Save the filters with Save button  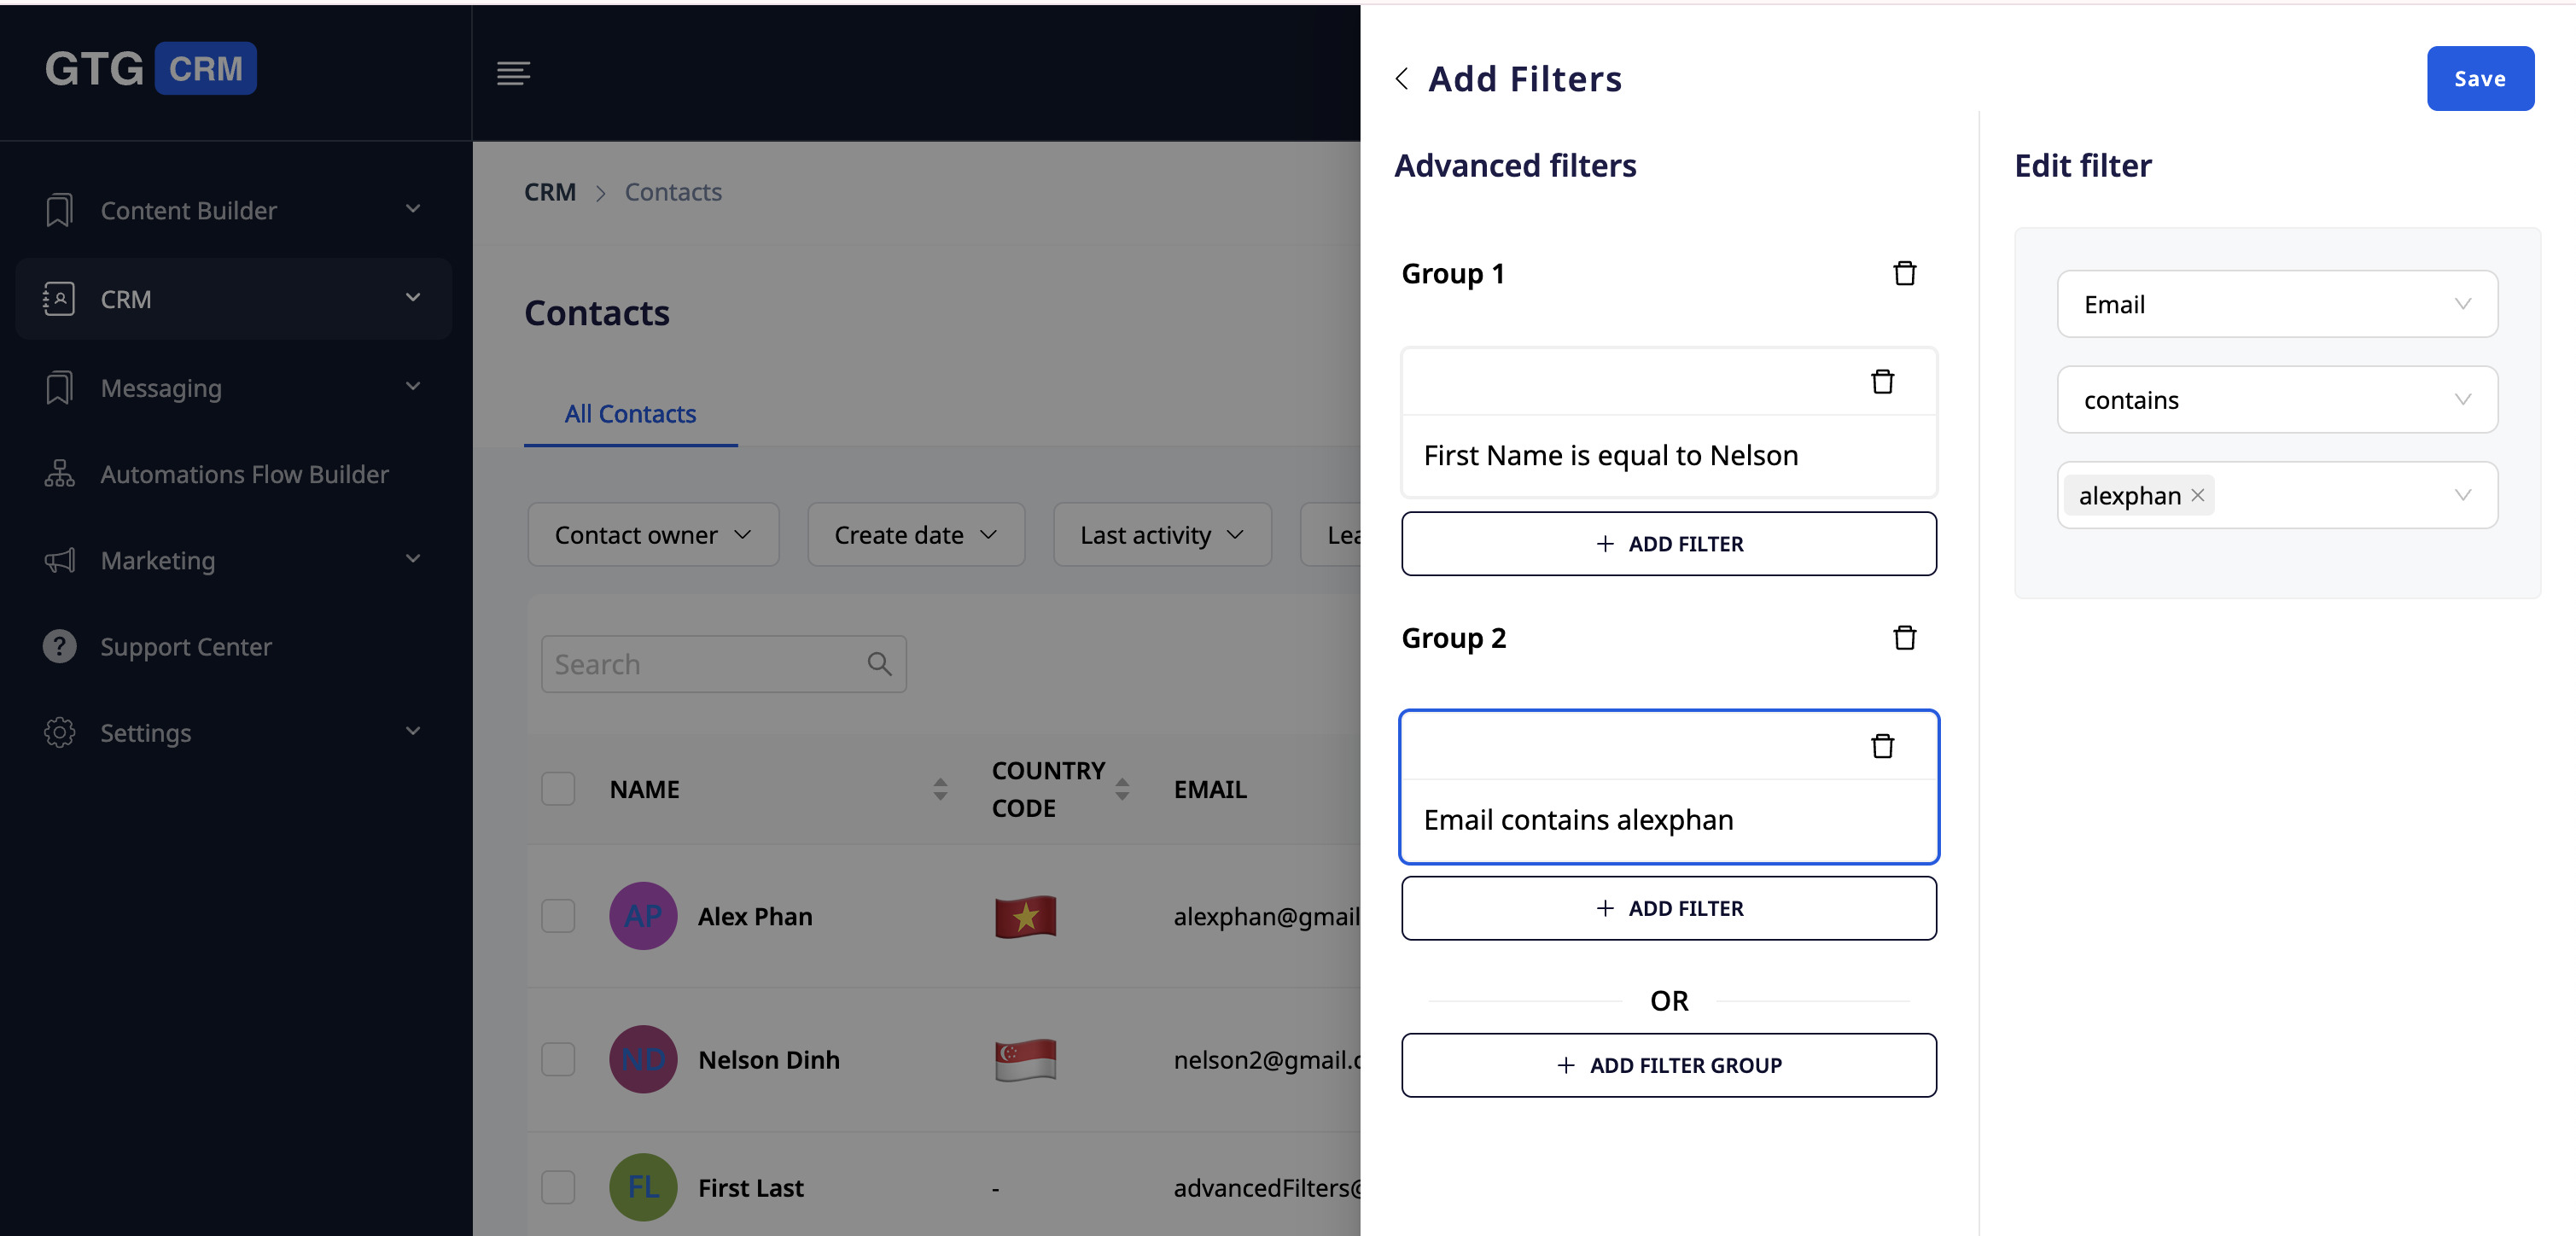click(2480, 78)
